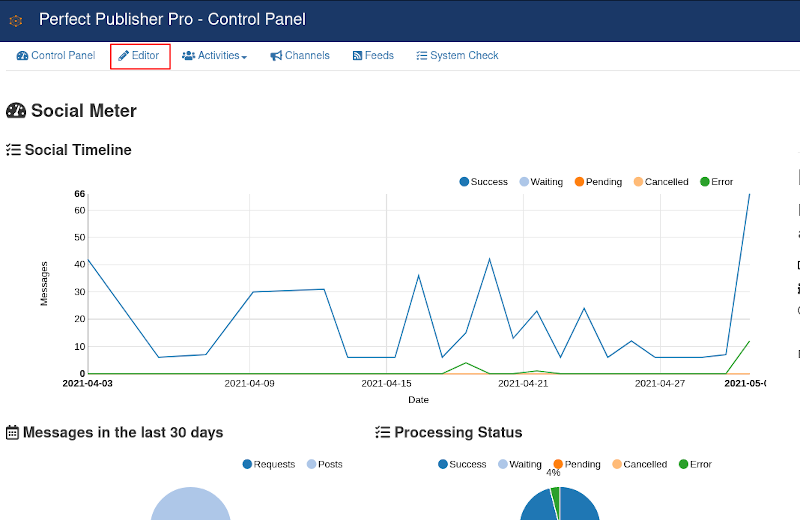Click orange Pending swatch in timeline legend

point(579,182)
